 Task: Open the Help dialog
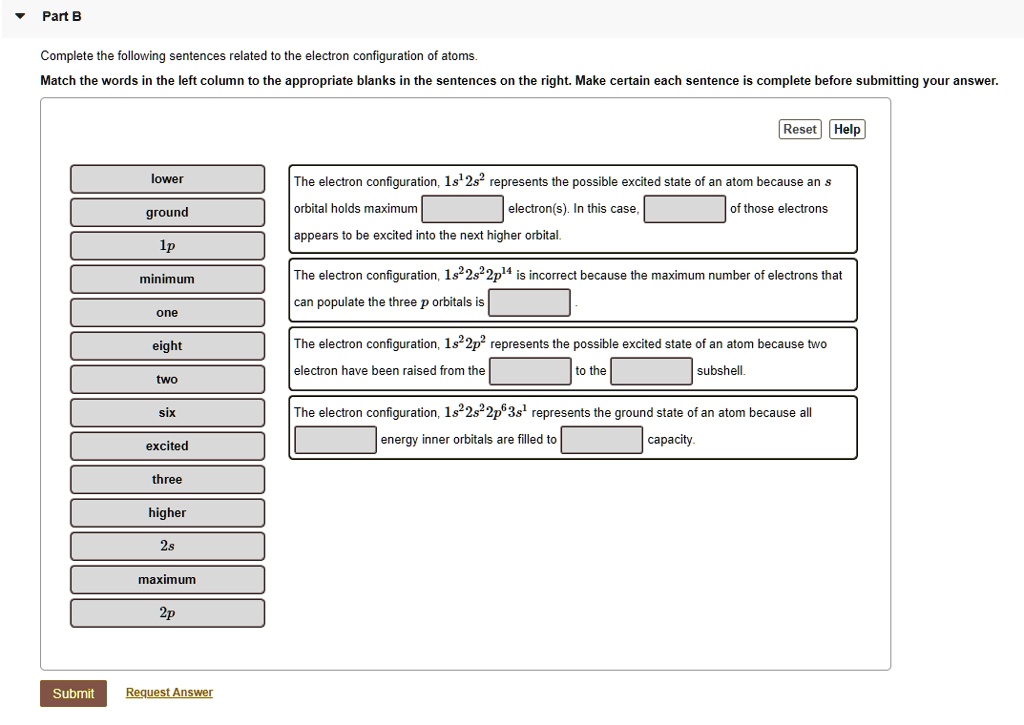(x=846, y=129)
